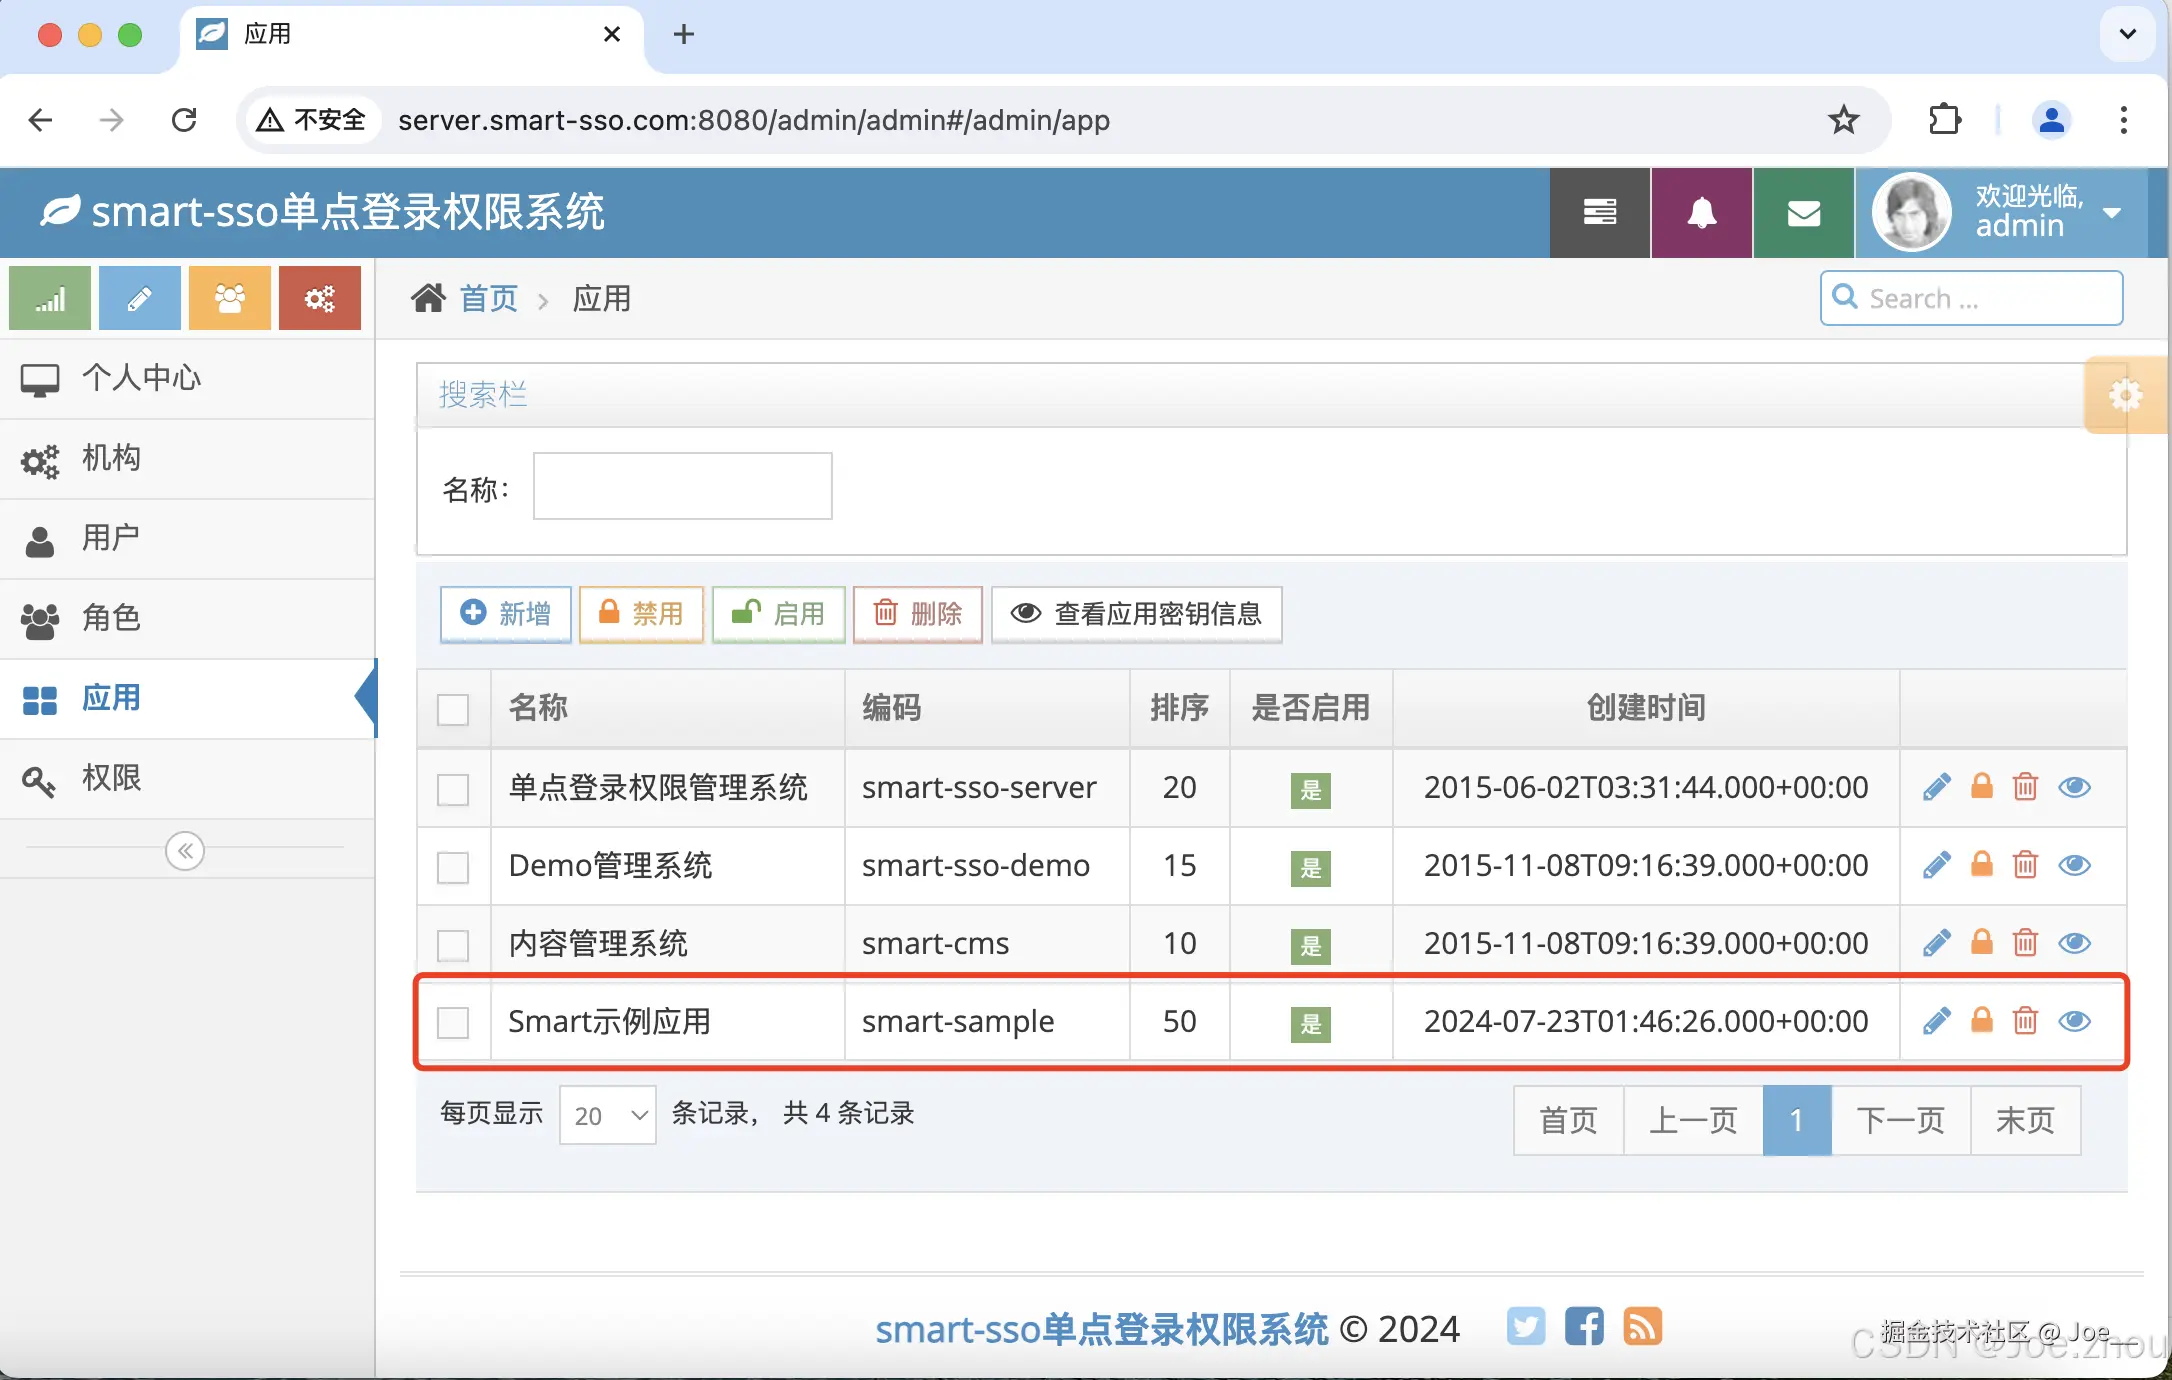Click the green chart shortcut icon
Screen dimensions: 2172x1380
pyautogui.click(x=50, y=298)
